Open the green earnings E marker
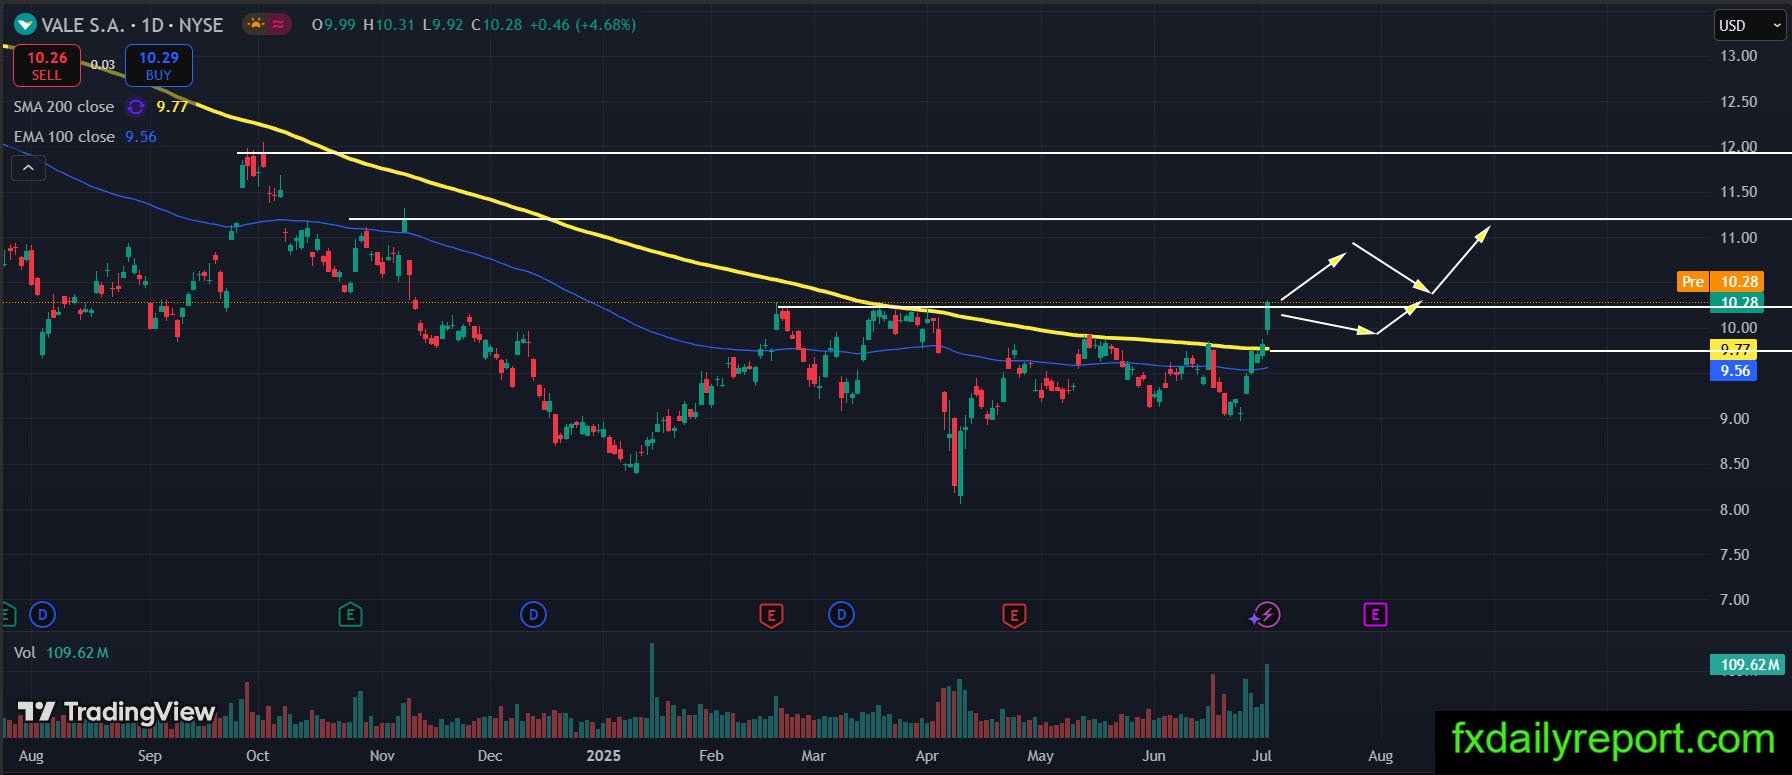Image resolution: width=1792 pixels, height=775 pixels. click(x=350, y=614)
